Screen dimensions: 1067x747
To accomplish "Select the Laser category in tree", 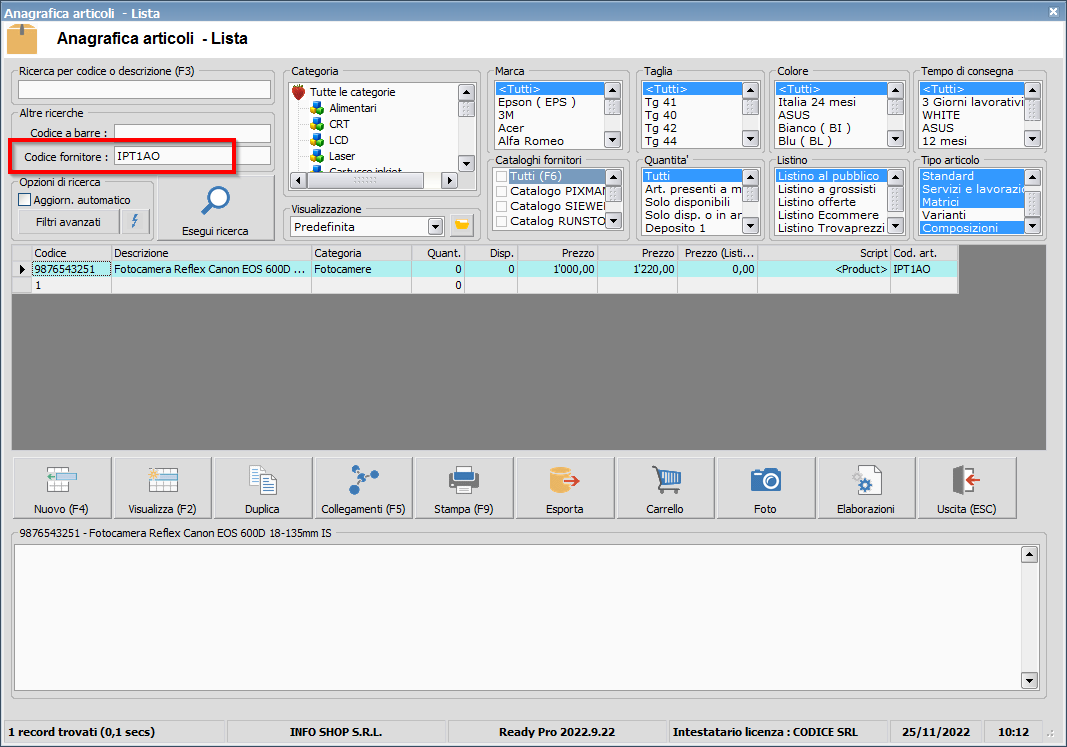I will pyautogui.click(x=342, y=156).
